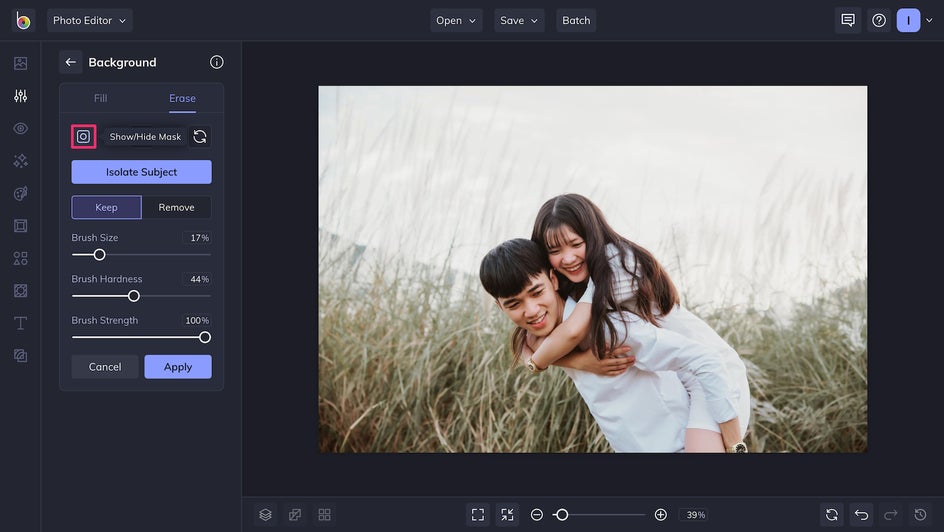The width and height of the screenshot is (944, 532).
Task: Go back using the Background arrow
Action: click(70, 62)
